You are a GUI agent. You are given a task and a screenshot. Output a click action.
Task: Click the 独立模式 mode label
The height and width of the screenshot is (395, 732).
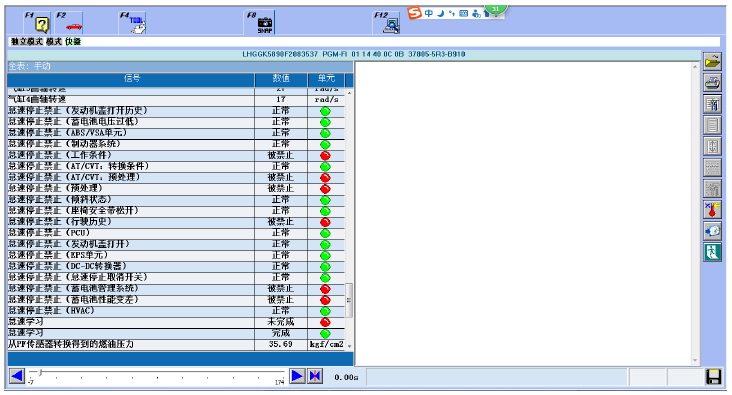coord(27,42)
